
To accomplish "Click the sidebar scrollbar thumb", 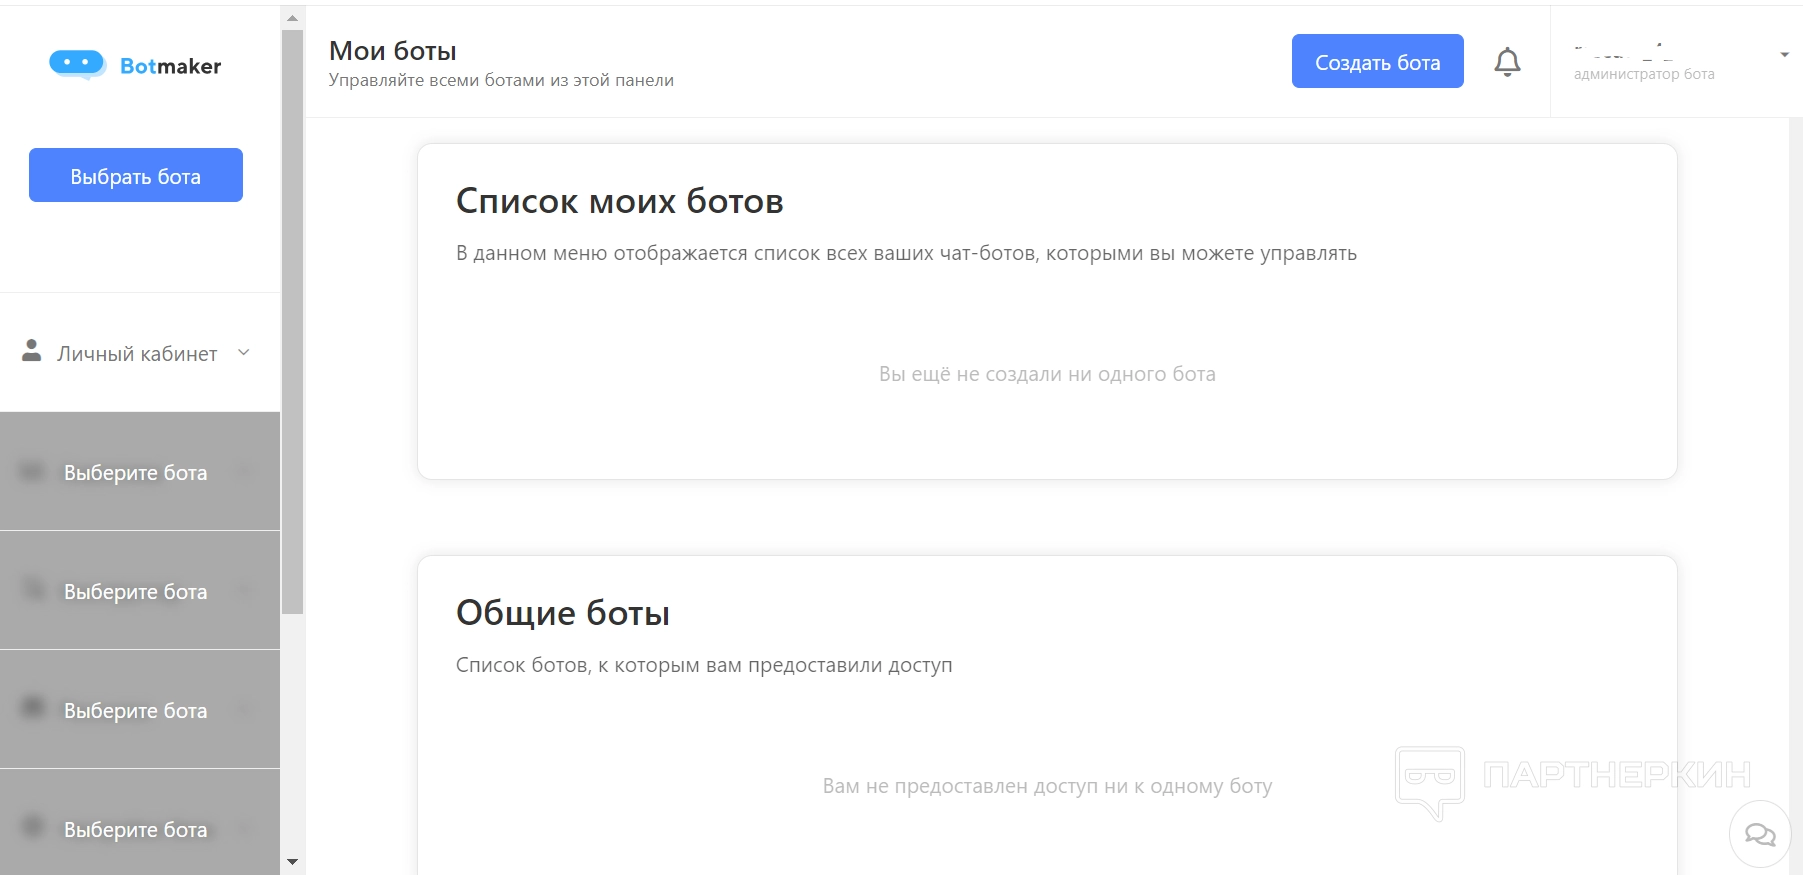I will (292, 320).
